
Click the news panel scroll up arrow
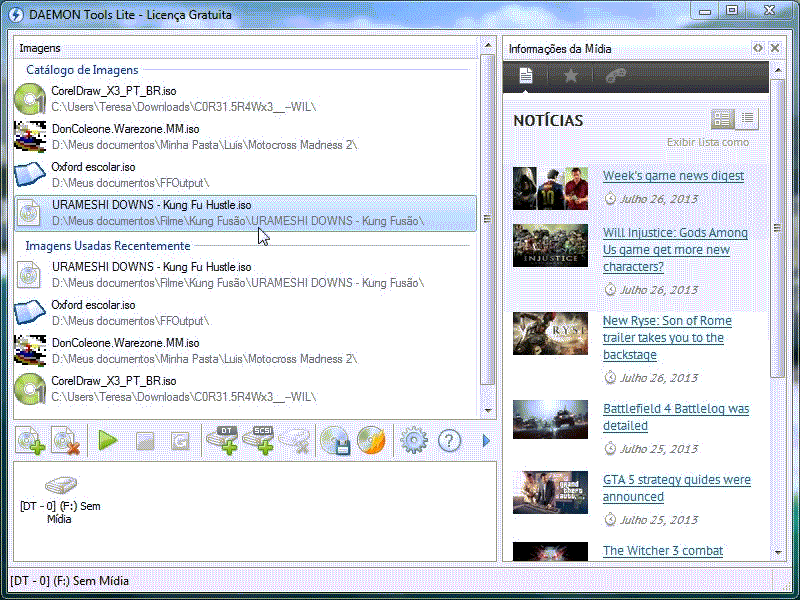pos(778,70)
